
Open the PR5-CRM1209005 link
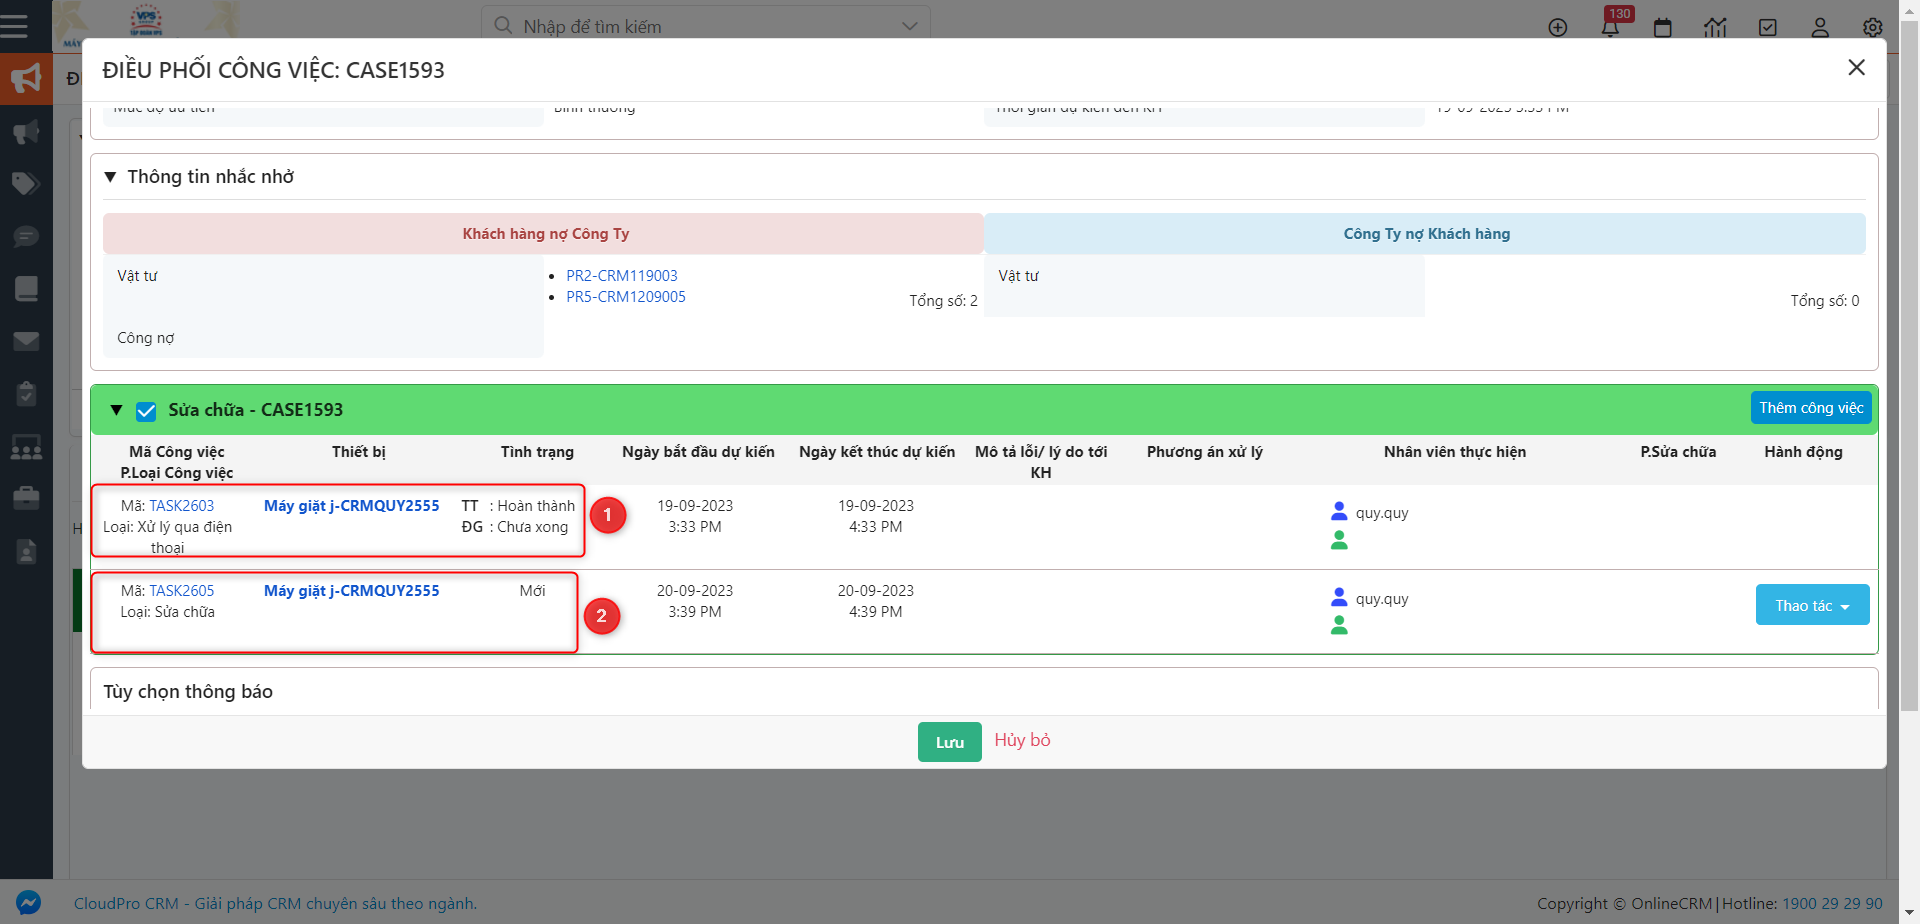(x=626, y=297)
